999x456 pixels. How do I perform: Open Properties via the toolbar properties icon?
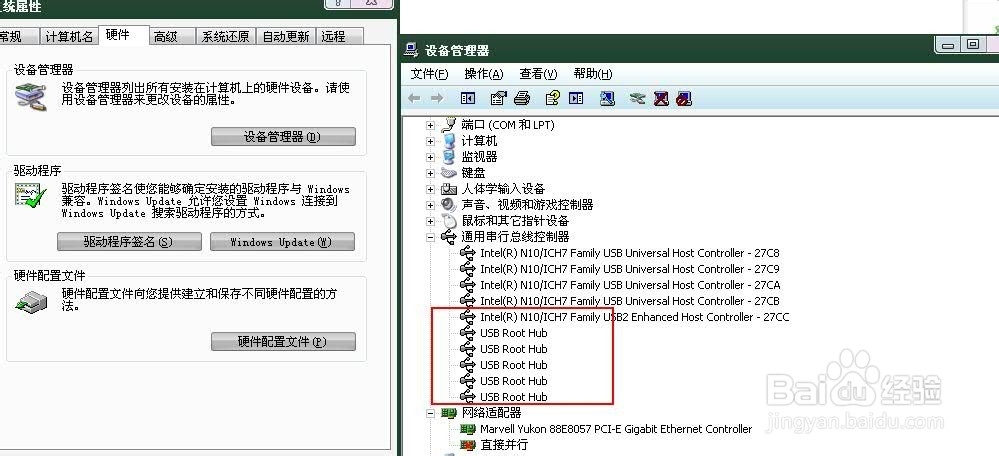pyautogui.click(x=498, y=98)
